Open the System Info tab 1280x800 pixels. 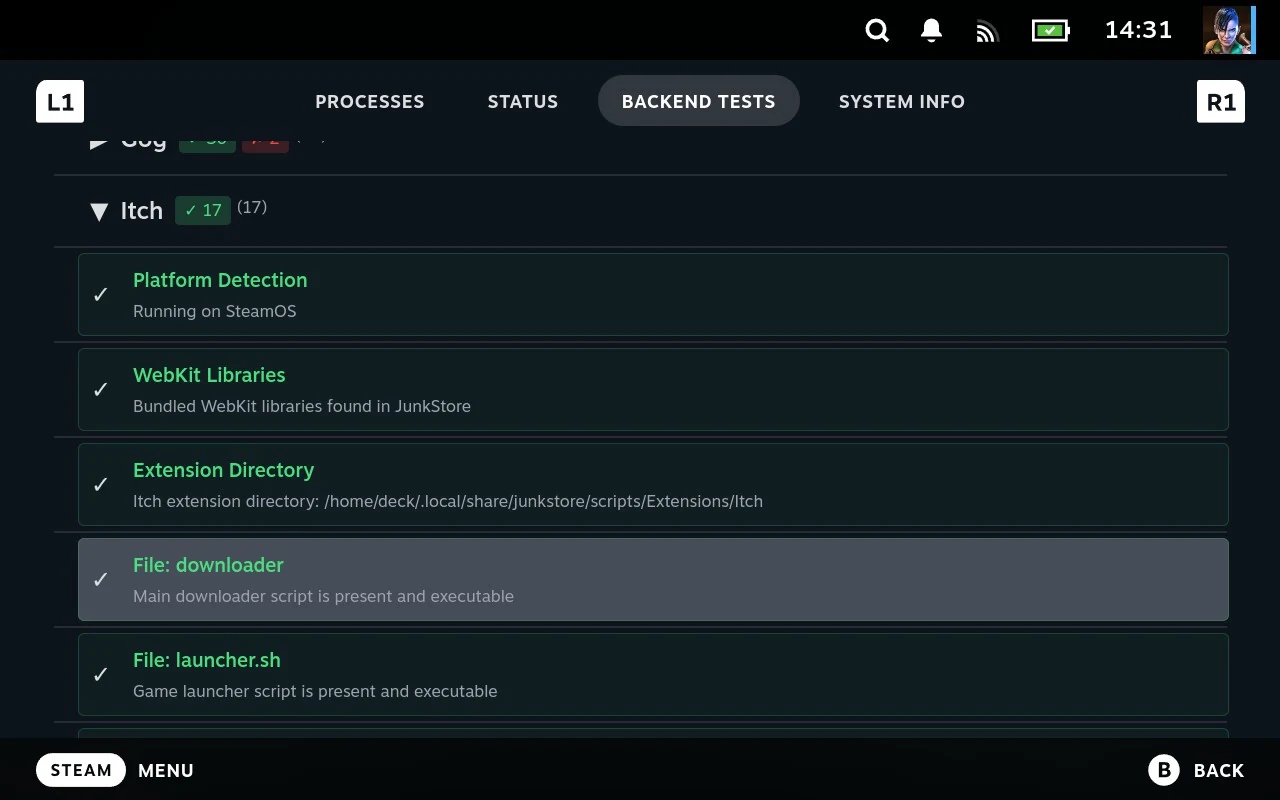pos(902,101)
